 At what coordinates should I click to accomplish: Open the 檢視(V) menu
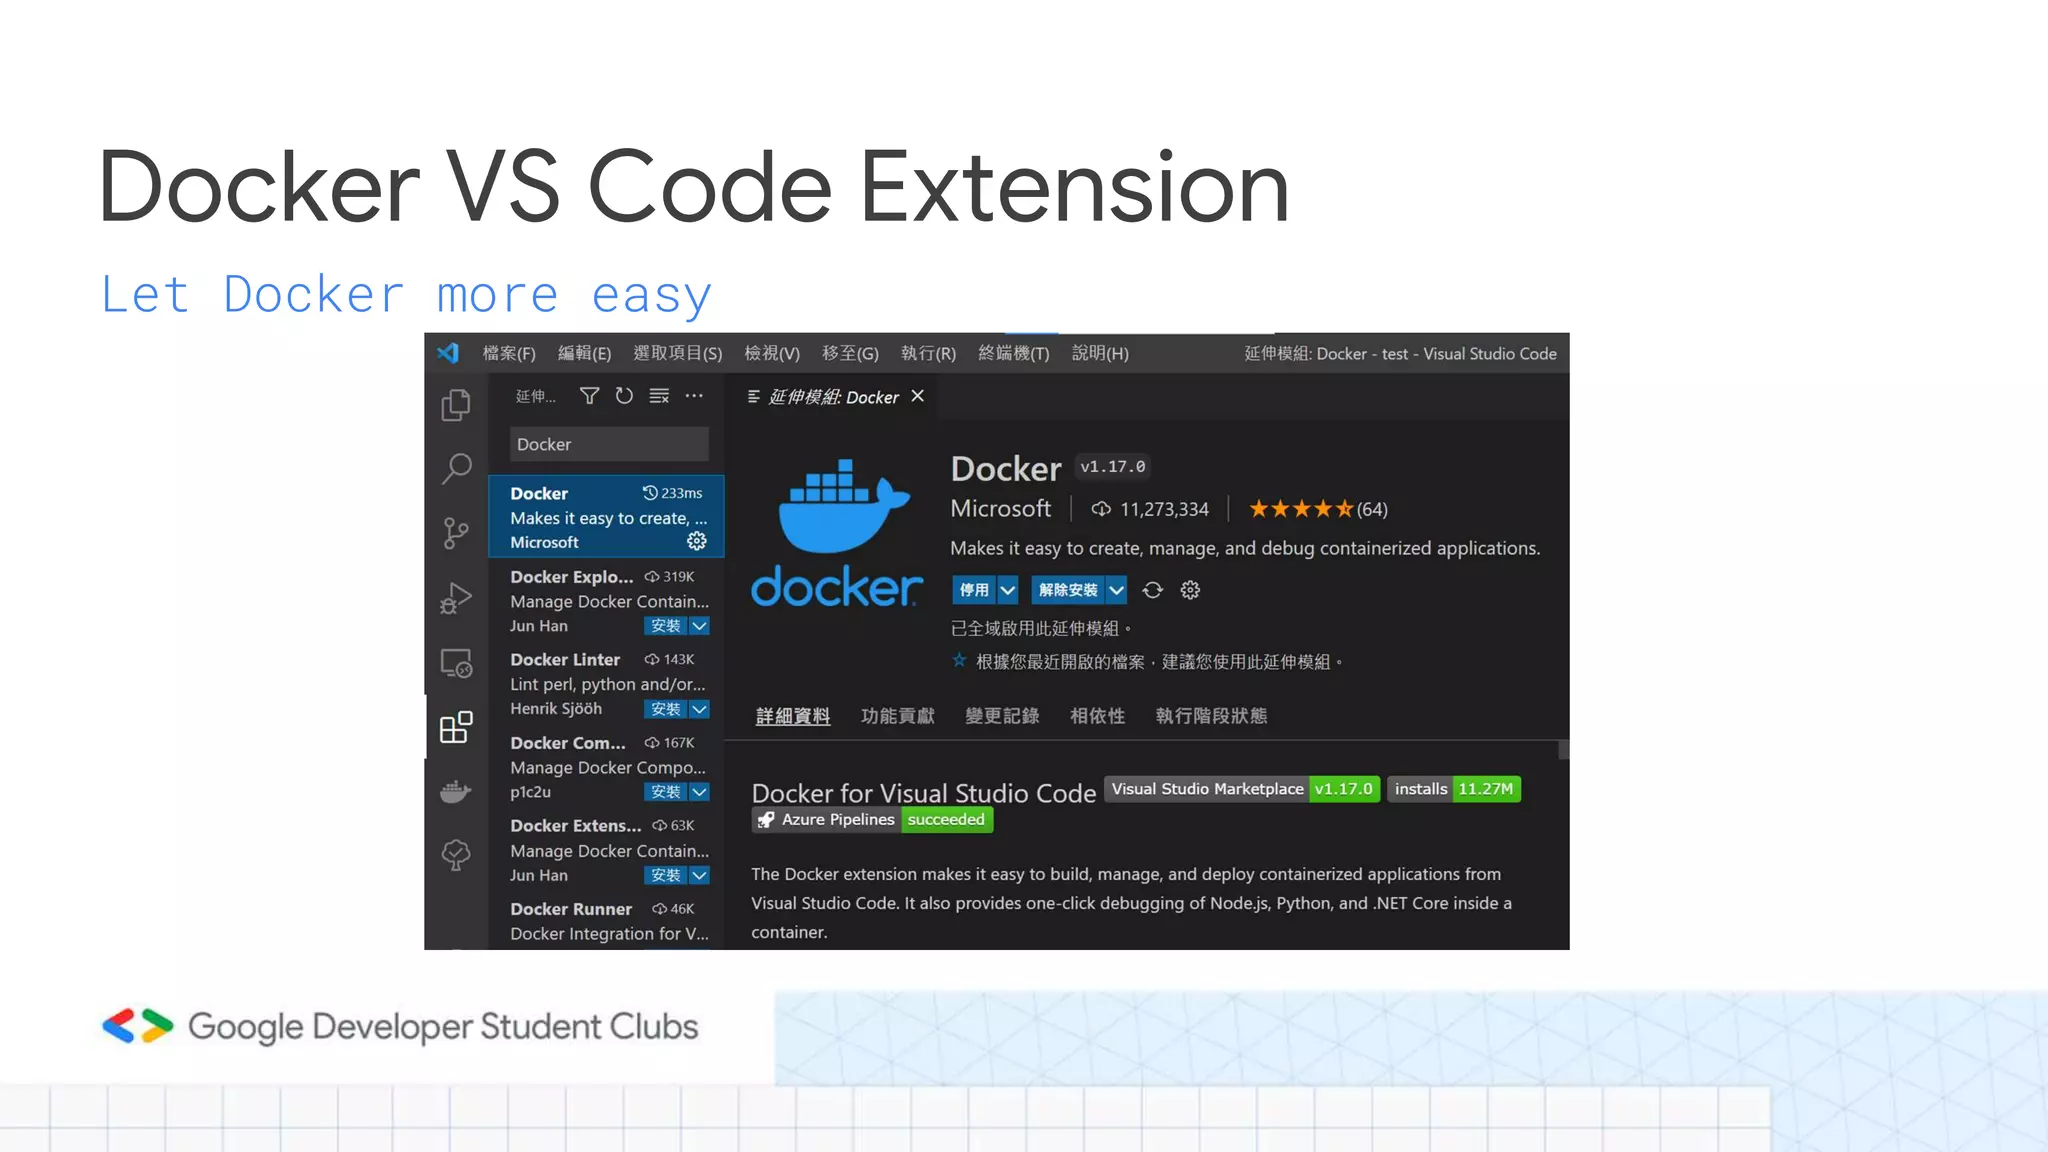[x=772, y=353]
